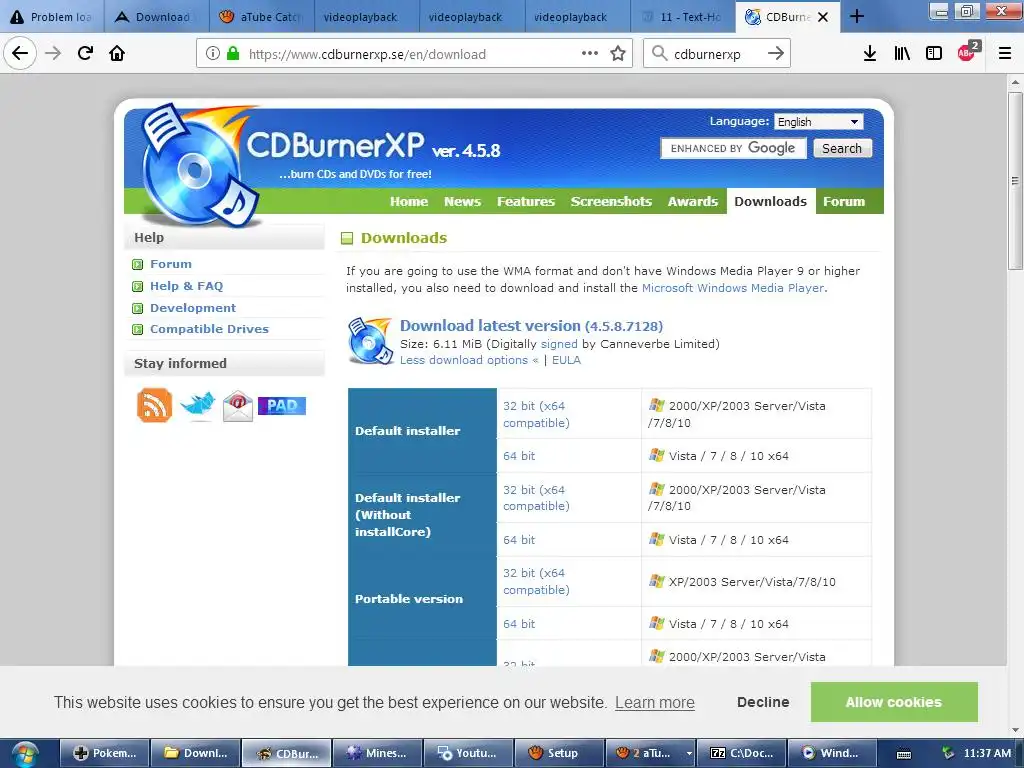Reload the current page
Image resolution: width=1024 pixels, height=768 pixels.
pos(85,53)
